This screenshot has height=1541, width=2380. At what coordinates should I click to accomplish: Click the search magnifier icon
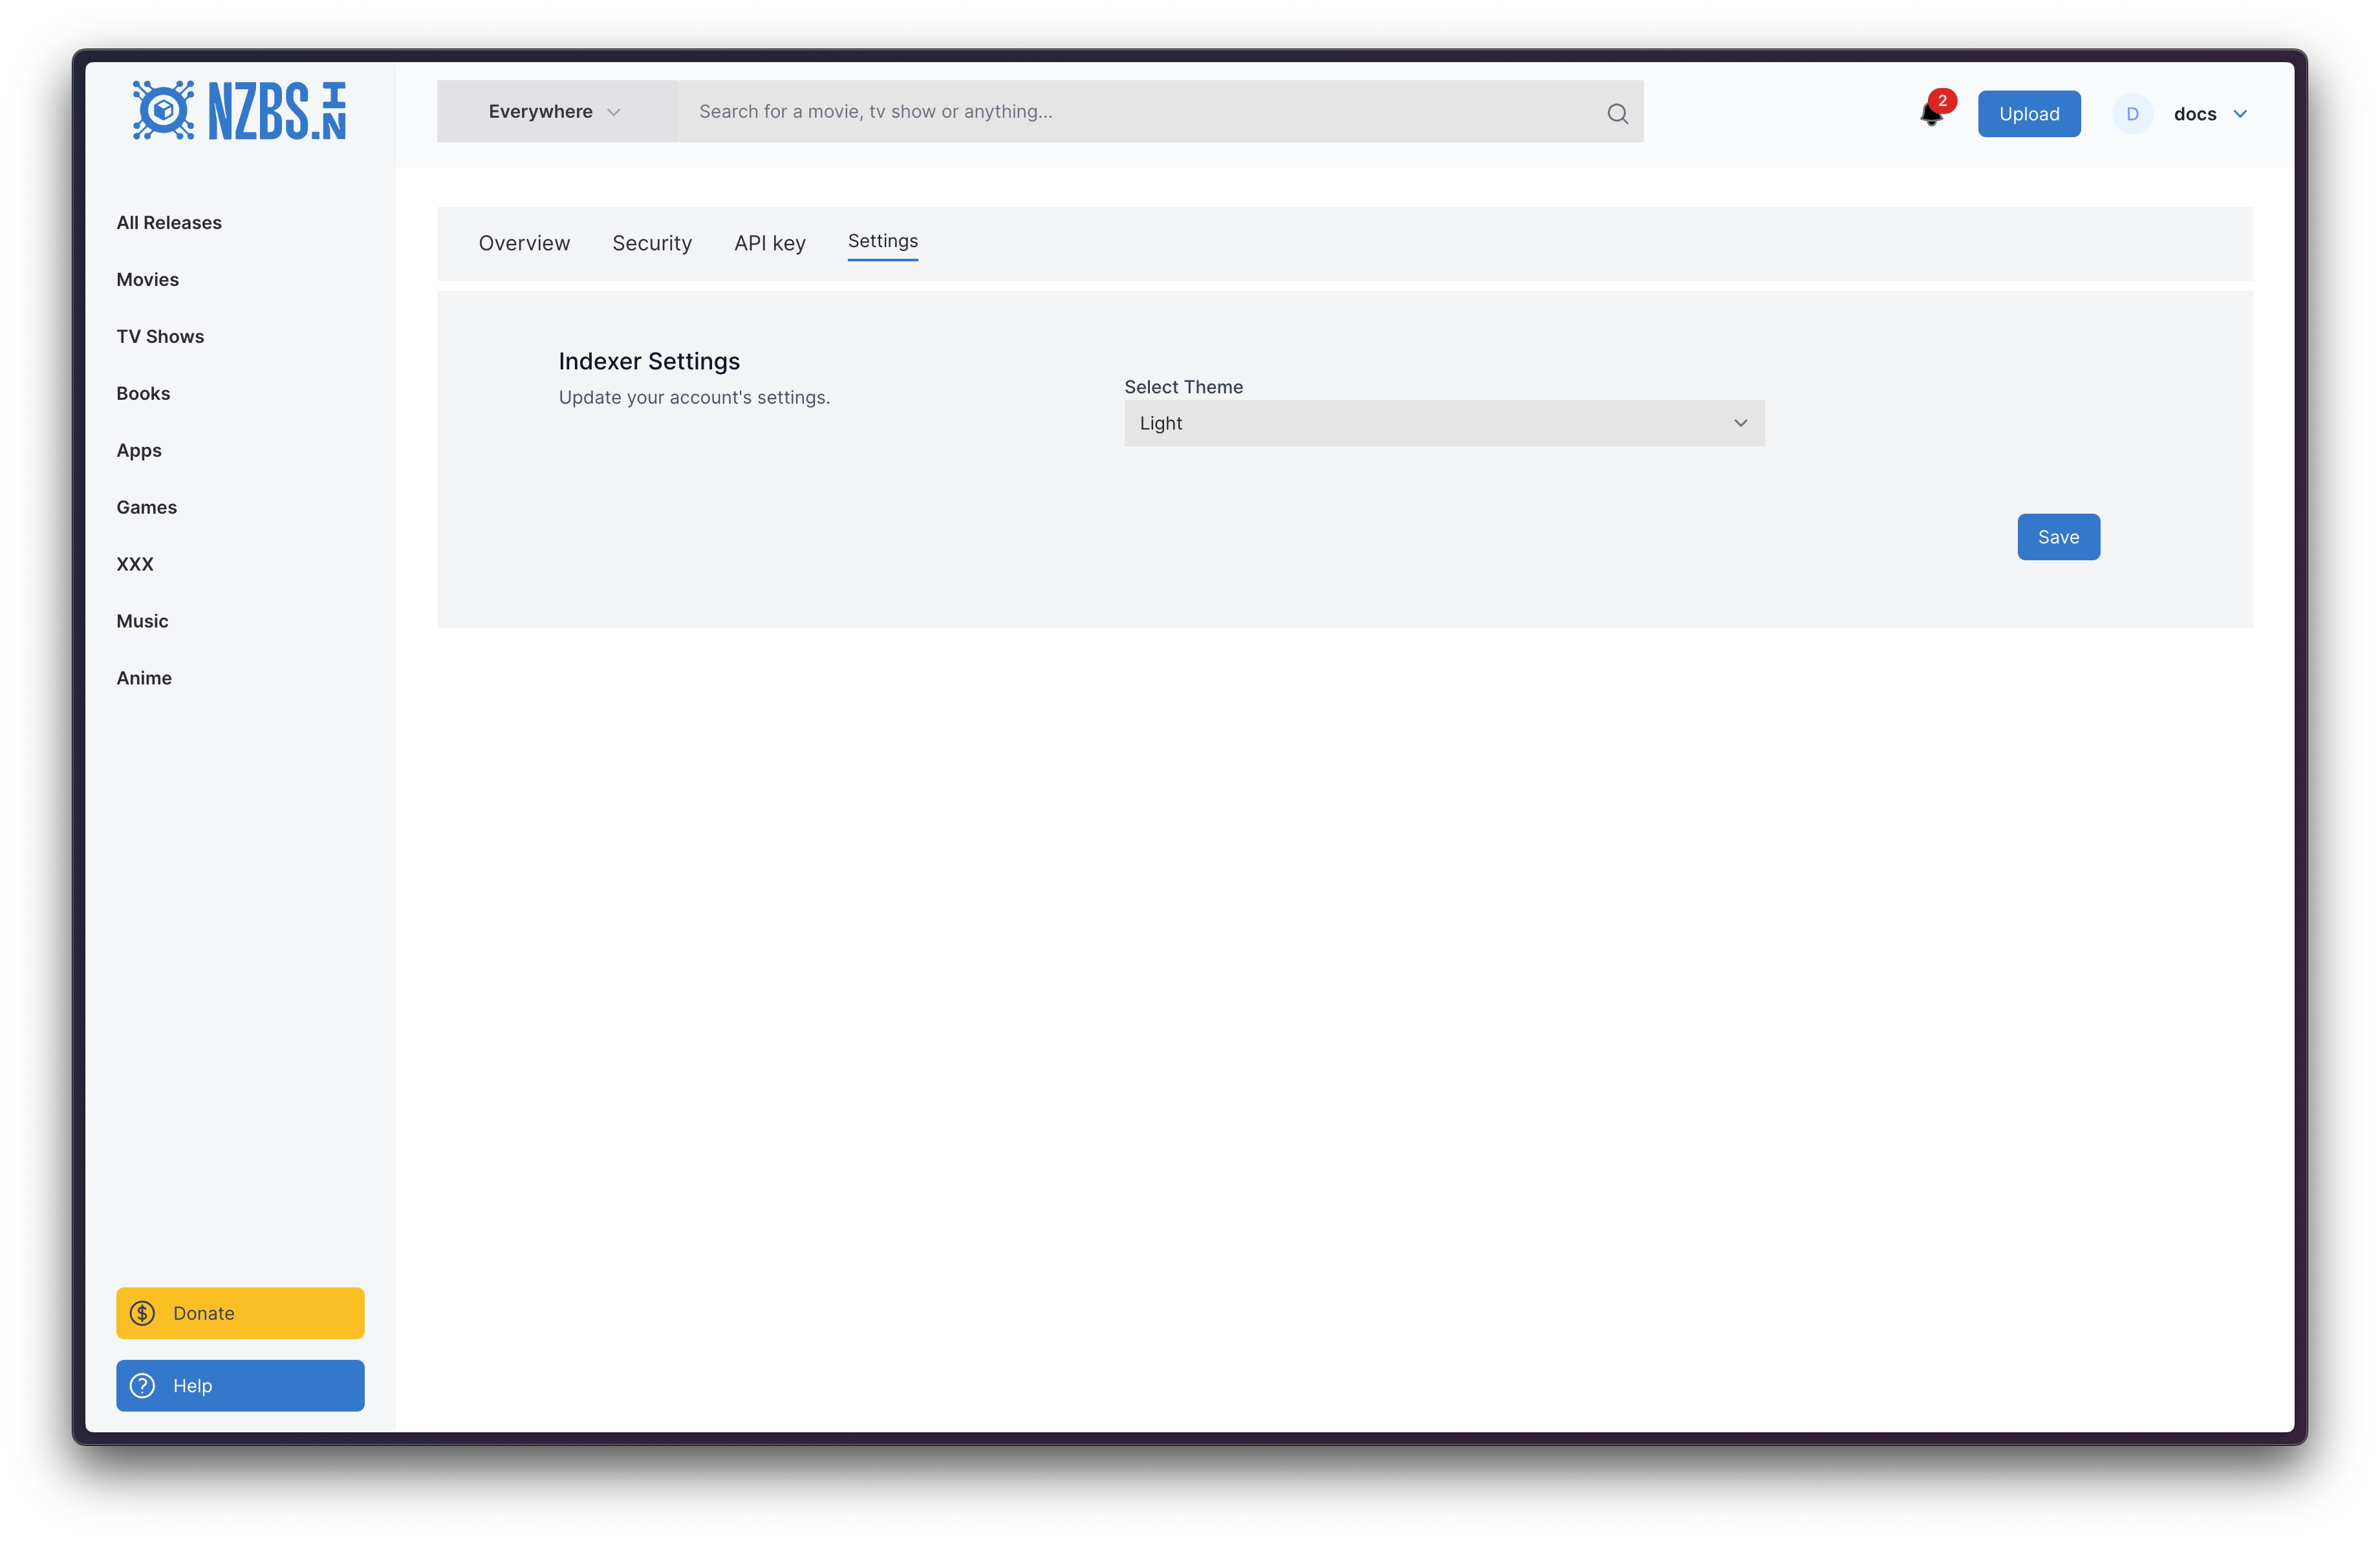[x=1617, y=113]
